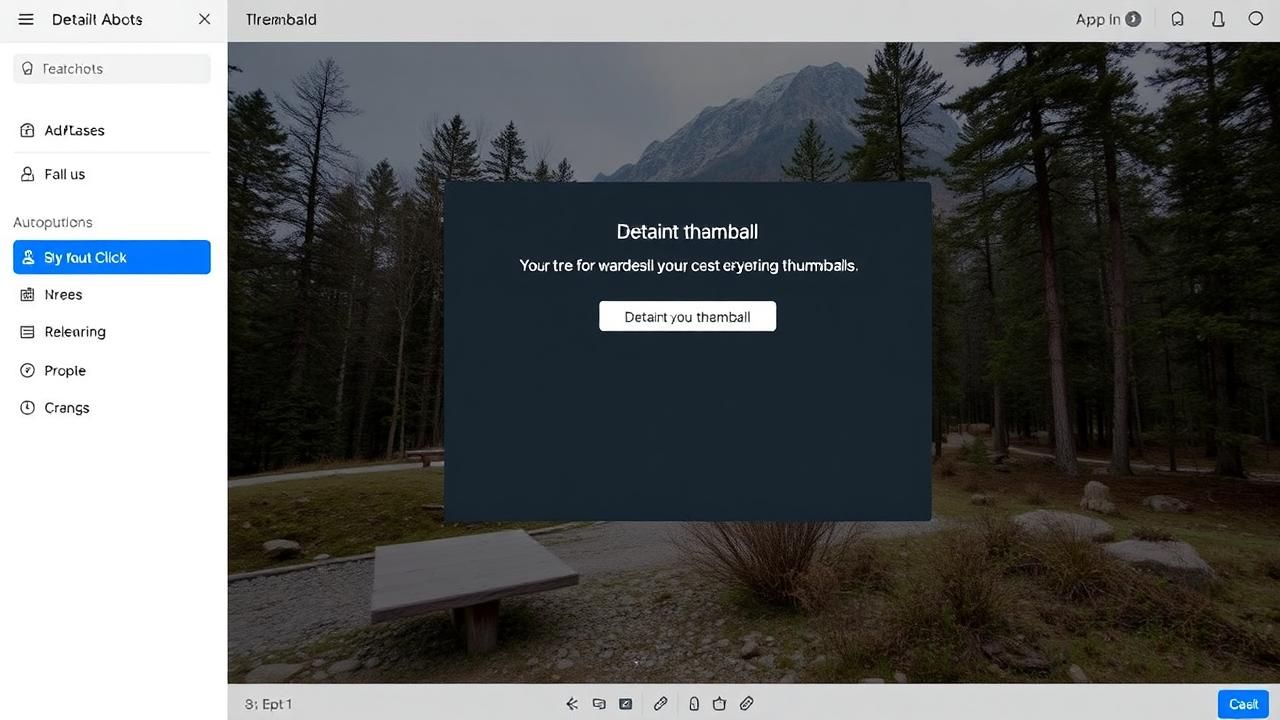Click the back arrow icon in bottom toolbar
1280x720 pixels.
[x=572, y=704]
